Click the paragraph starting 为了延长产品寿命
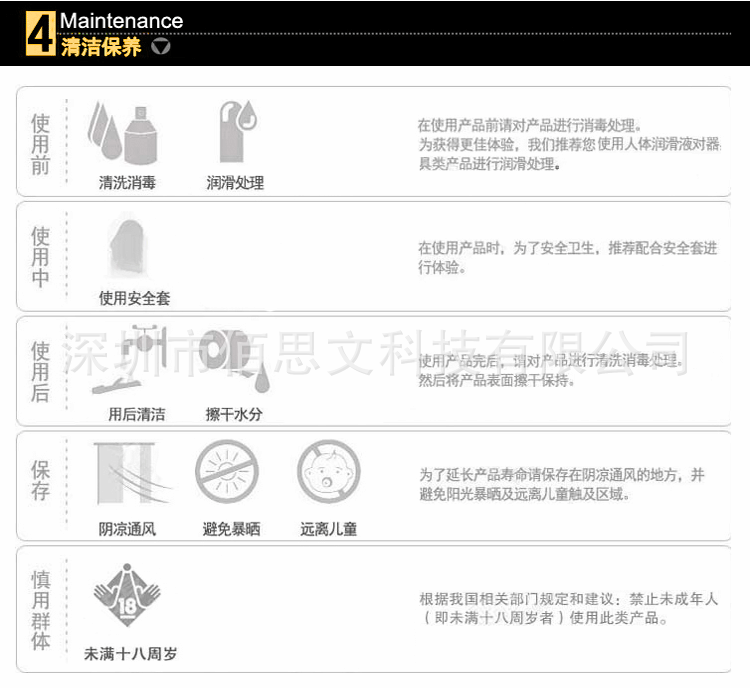The image size is (750, 688). coord(562,484)
